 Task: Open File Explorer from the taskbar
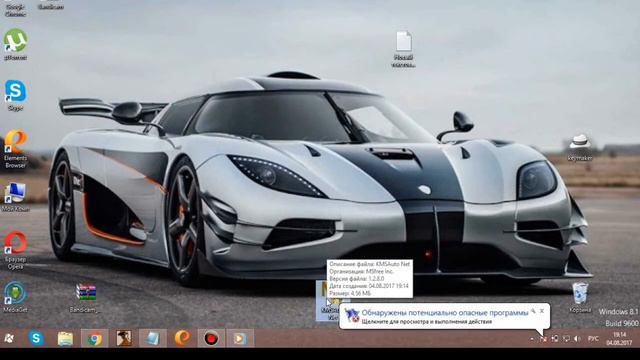click(x=65, y=338)
